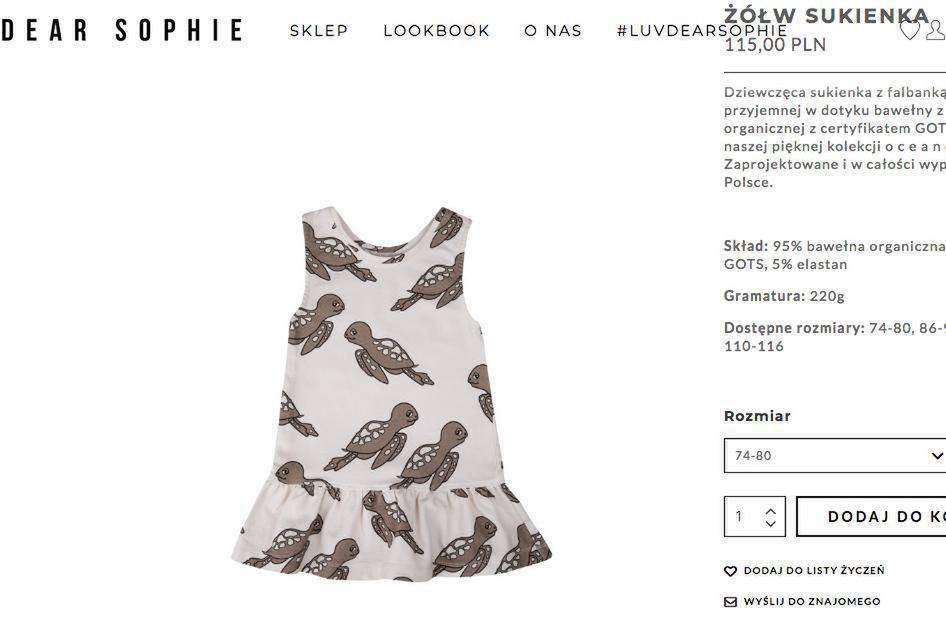Image resolution: width=946 pixels, height=644 pixels.
Task: Open the user account icon
Action: point(936,30)
